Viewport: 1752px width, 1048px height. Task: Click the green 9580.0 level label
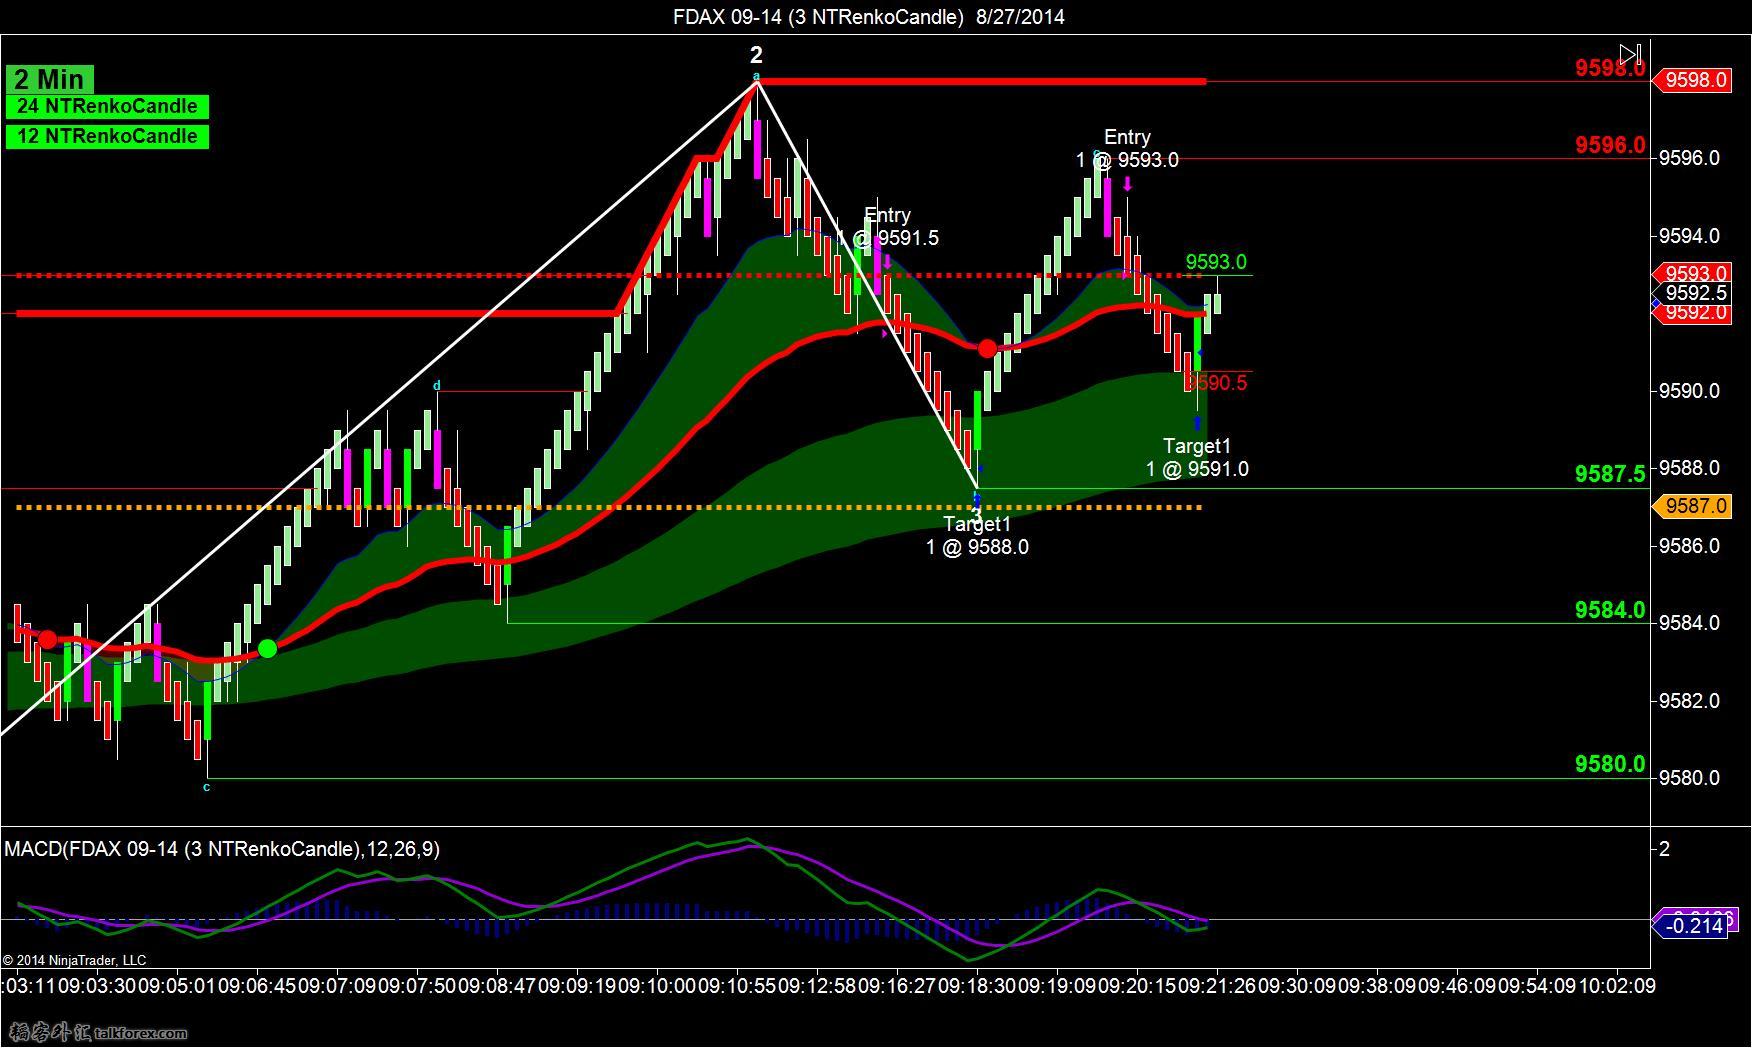pyautogui.click(x=1610, y=764)
